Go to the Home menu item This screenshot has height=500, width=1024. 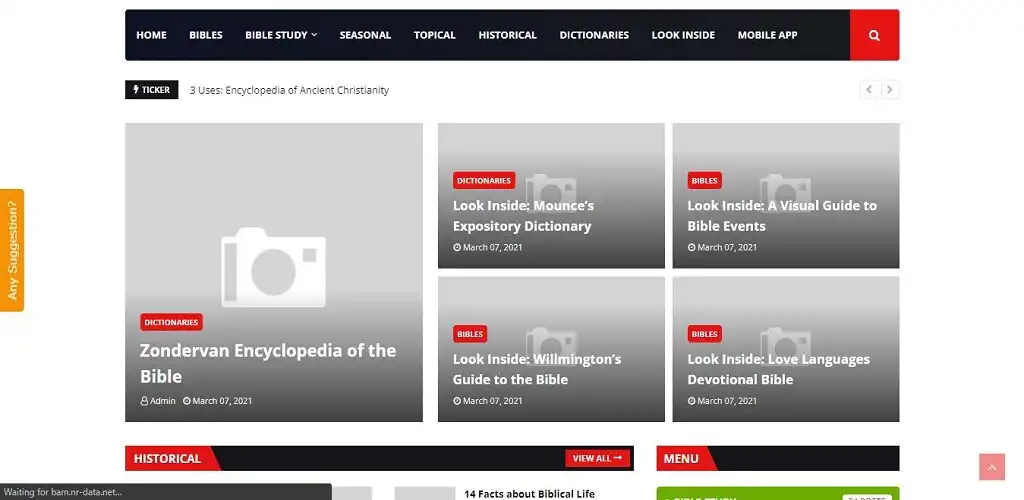pos(151,35)
